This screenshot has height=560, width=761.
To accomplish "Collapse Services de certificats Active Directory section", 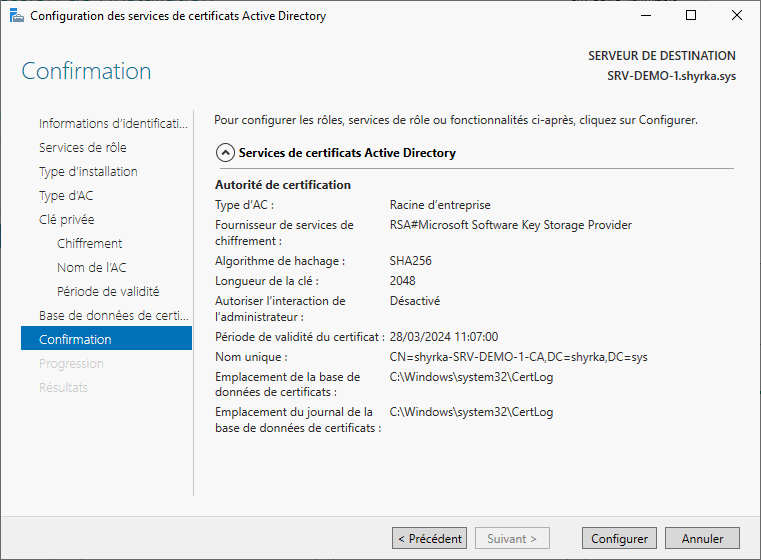I will tap(226, 153).
